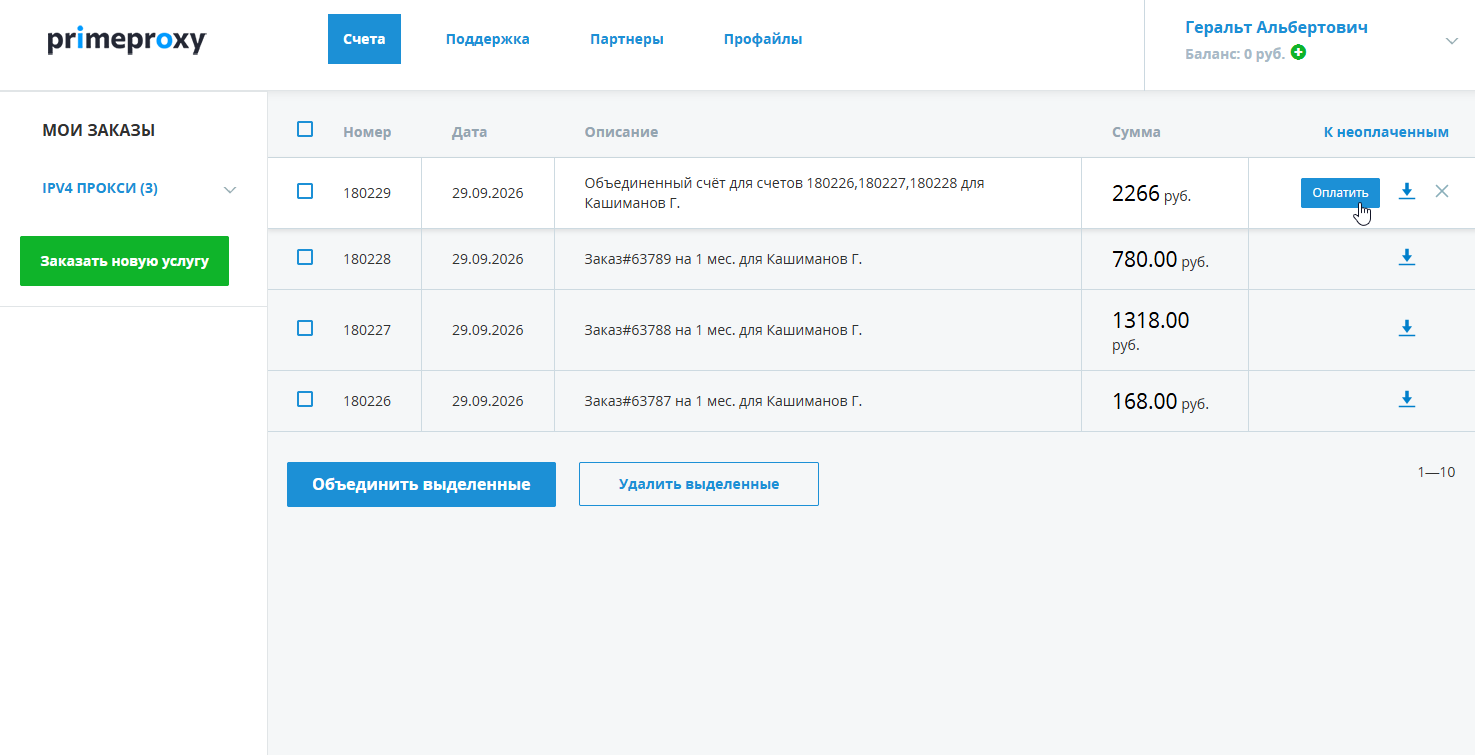Open the primeproxy logo home link
Image resolution: width=1475 pixels, height=755 pixels.
coord(127,40)
